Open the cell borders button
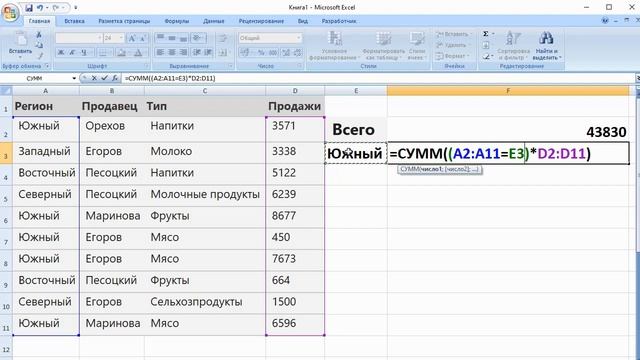Image resolution: width=640 pixels, height=360 pixels. (x=104, y=52)
